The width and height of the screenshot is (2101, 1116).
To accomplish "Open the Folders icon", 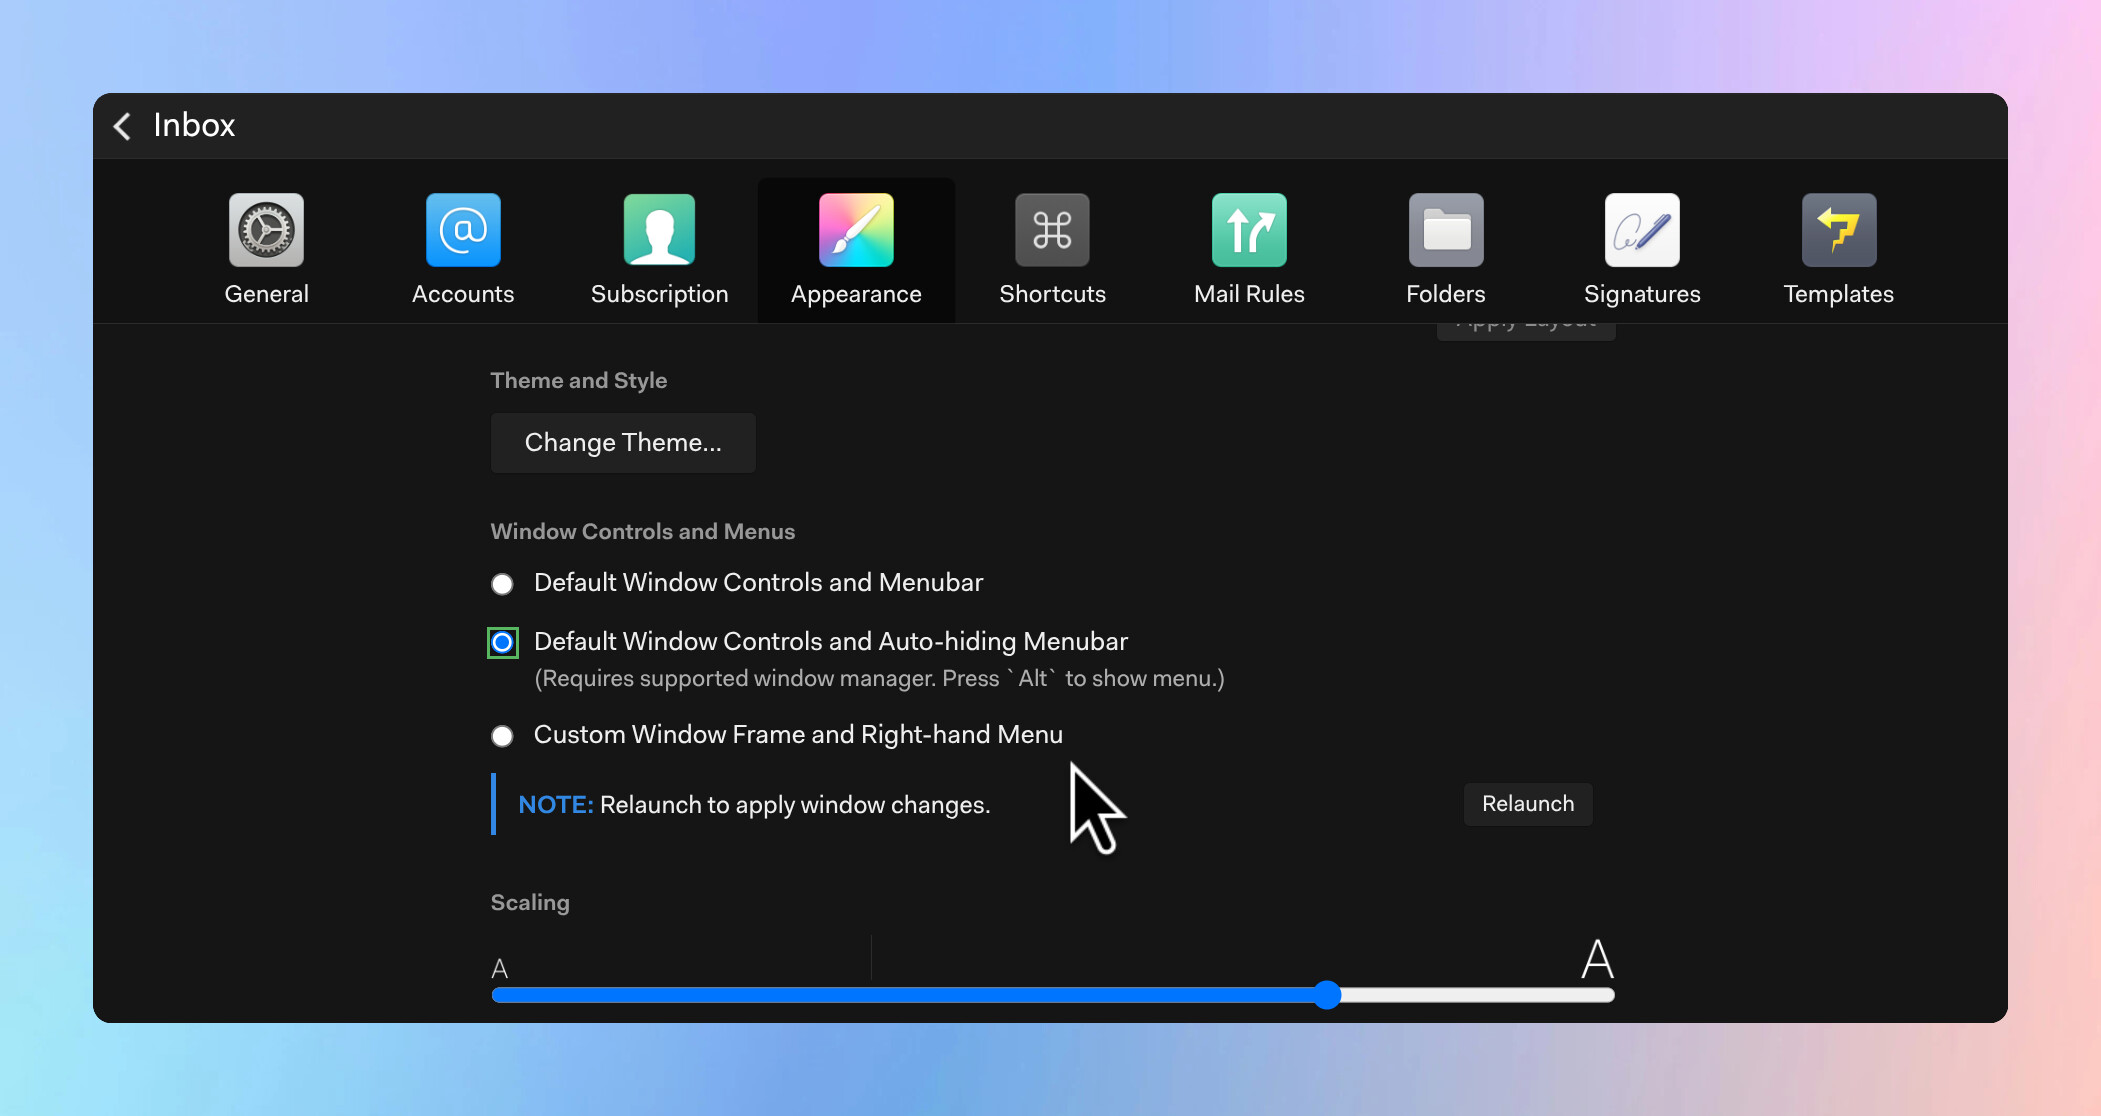I will tap(1445, 231).
